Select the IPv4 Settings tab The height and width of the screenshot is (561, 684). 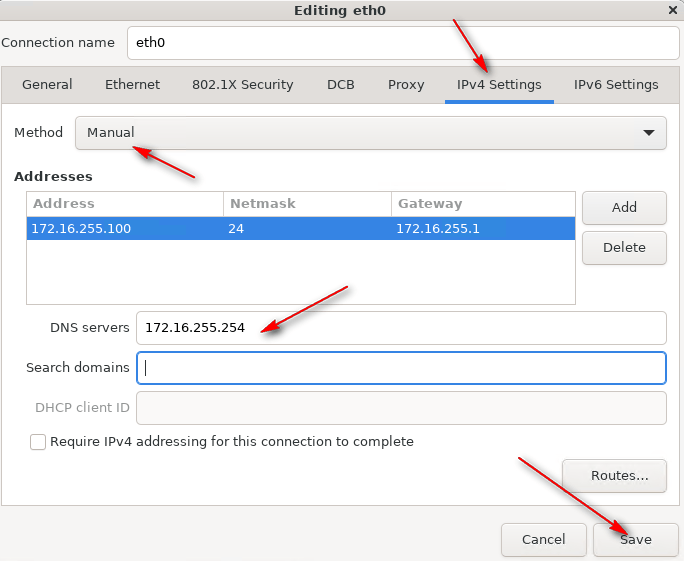click(x=499, y=85)
